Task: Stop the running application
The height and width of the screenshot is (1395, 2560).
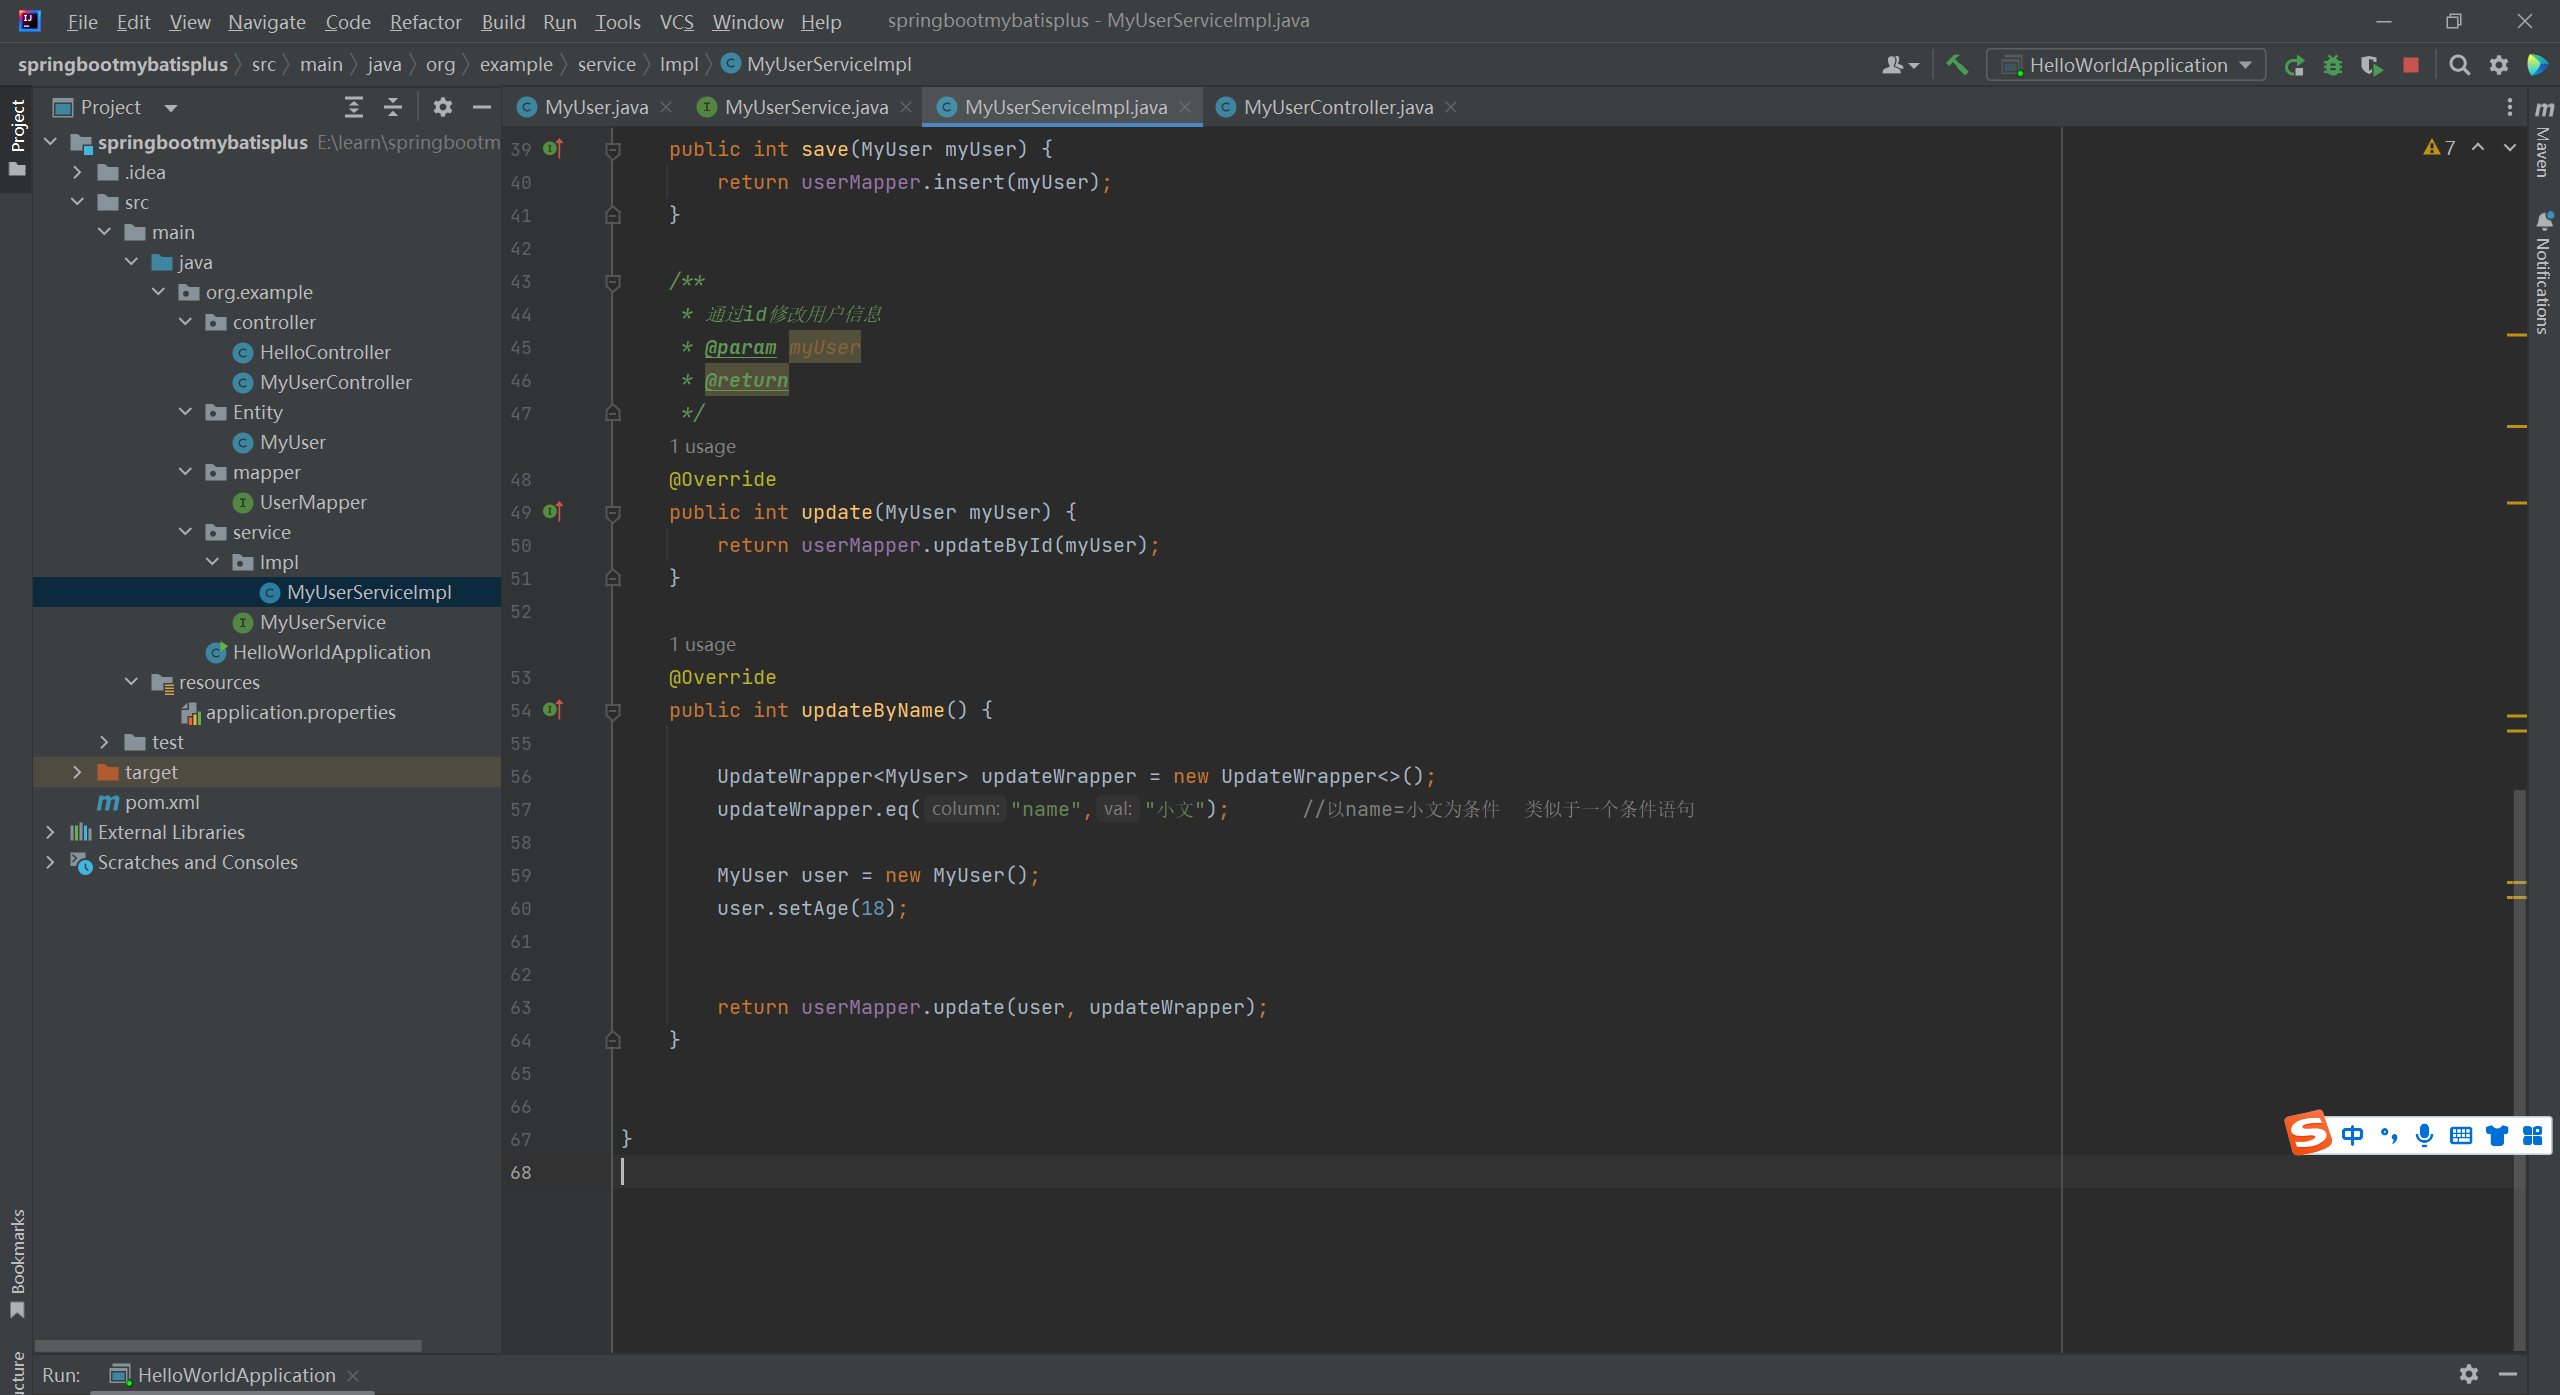Action: (2411, 65)
